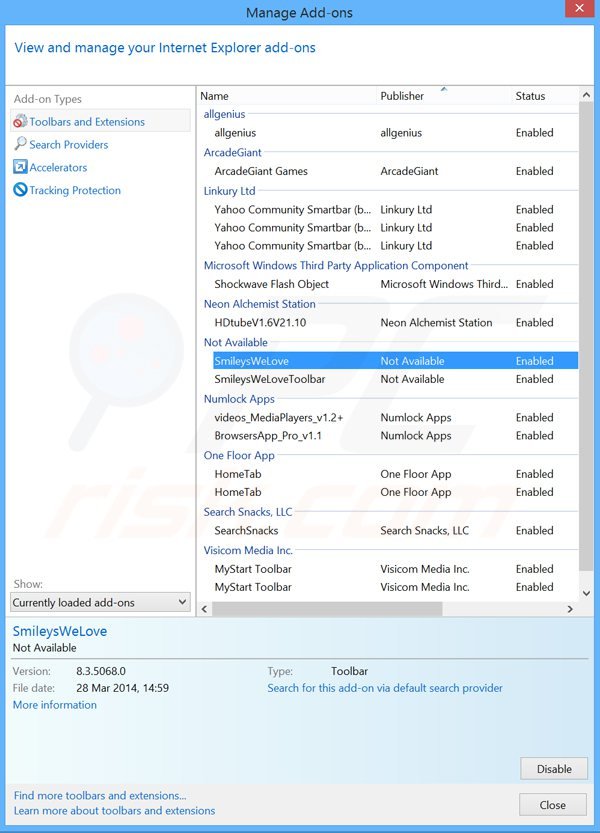Click the Search Snacks, LLC group header

248,512
